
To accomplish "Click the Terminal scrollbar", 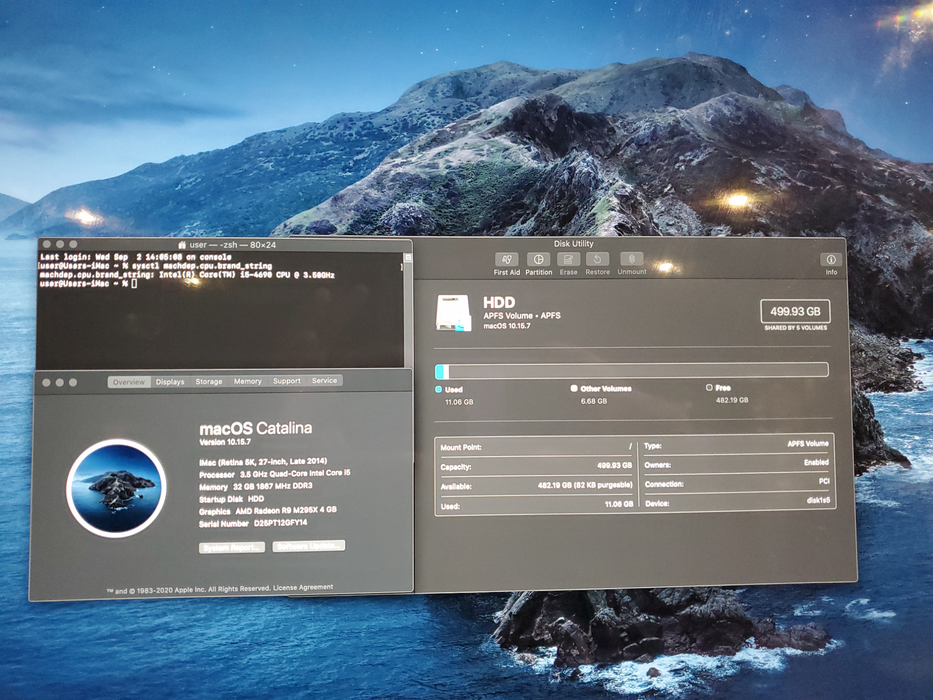I will [x=408, y=310].
